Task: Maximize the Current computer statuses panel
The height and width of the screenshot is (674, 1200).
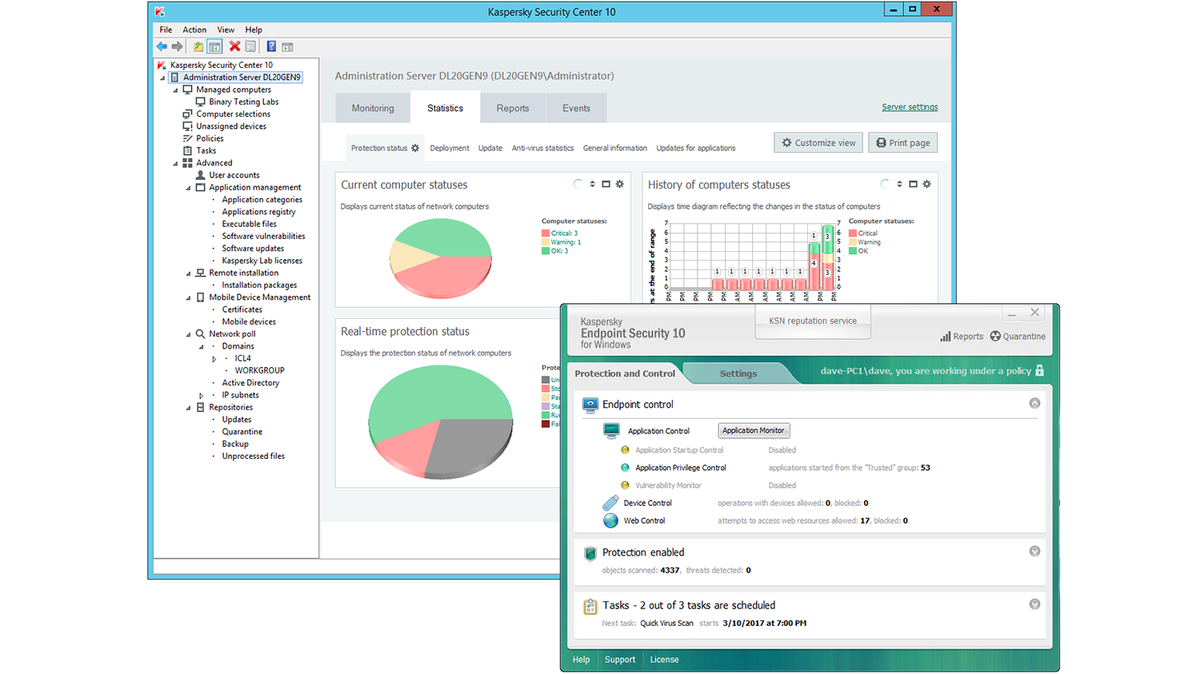Action: pos(606,184)
